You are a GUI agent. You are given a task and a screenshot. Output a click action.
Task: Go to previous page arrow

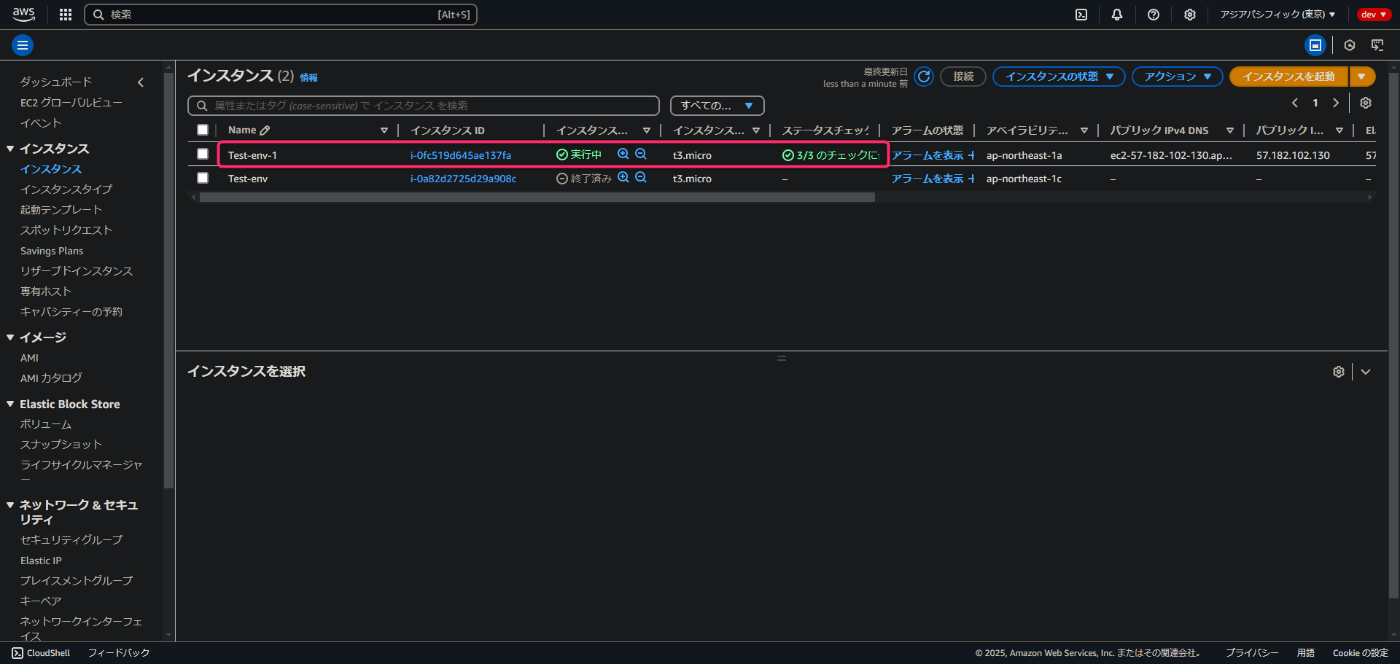(x=1295, y=103)
